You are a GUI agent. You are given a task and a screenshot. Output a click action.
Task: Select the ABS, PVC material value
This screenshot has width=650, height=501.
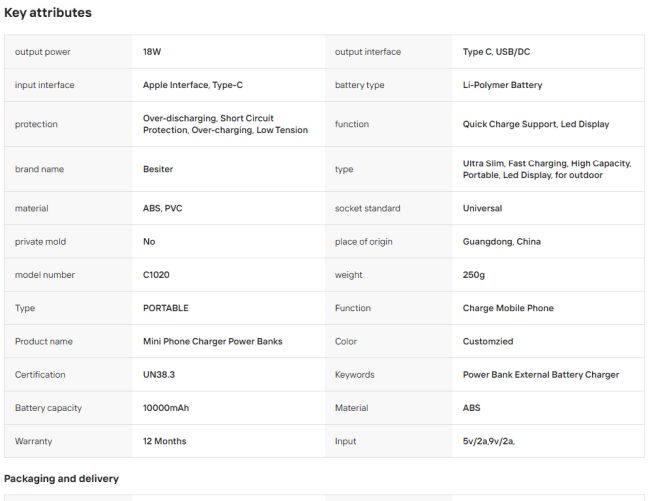(x=162, y=208)
